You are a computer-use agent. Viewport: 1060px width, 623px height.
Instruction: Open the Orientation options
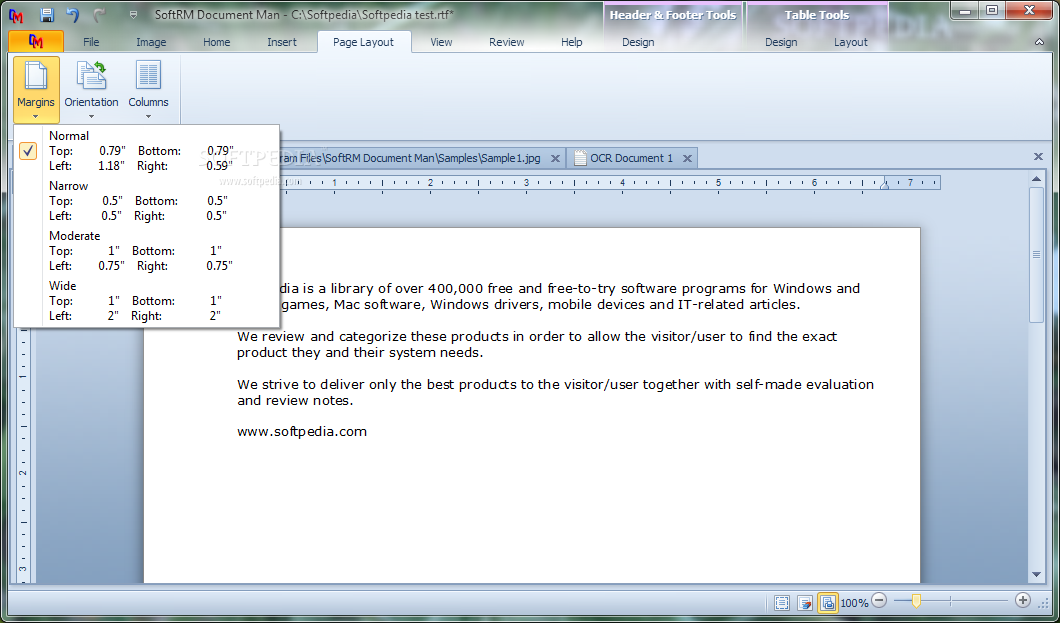[91, 89]
